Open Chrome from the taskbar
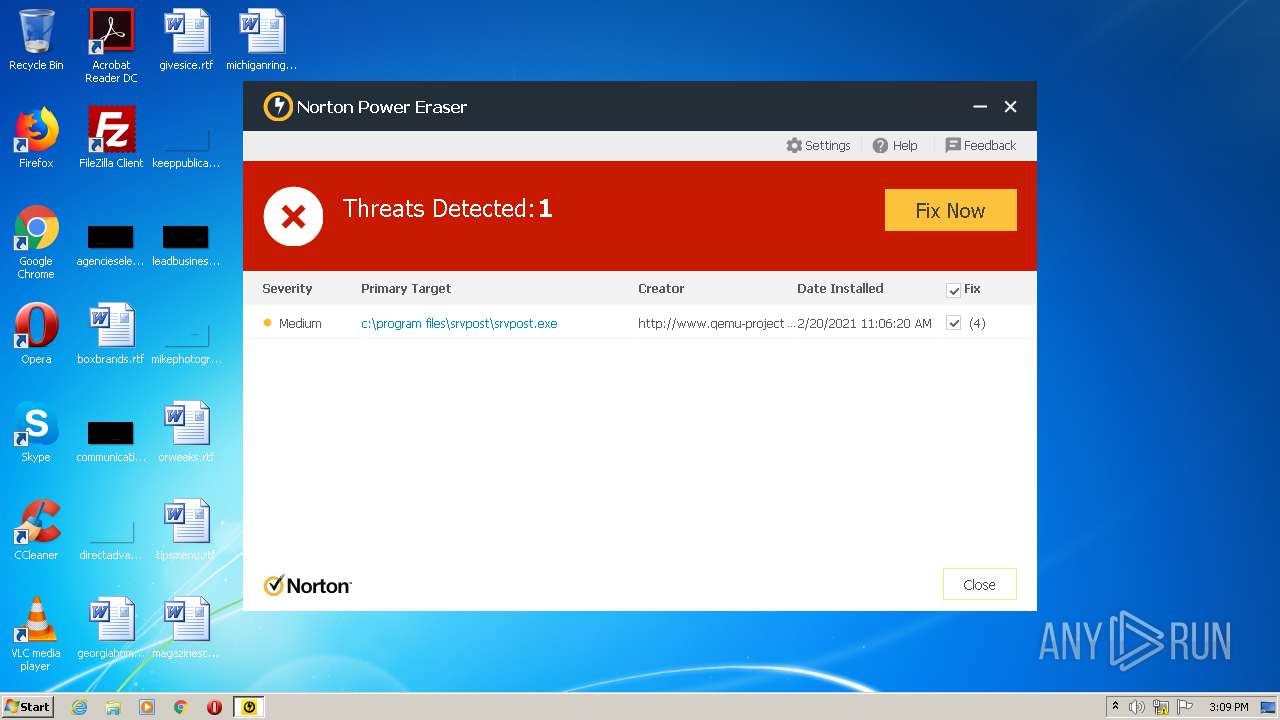This screenshot has height=720, width=1280. [x=181, y=707]
